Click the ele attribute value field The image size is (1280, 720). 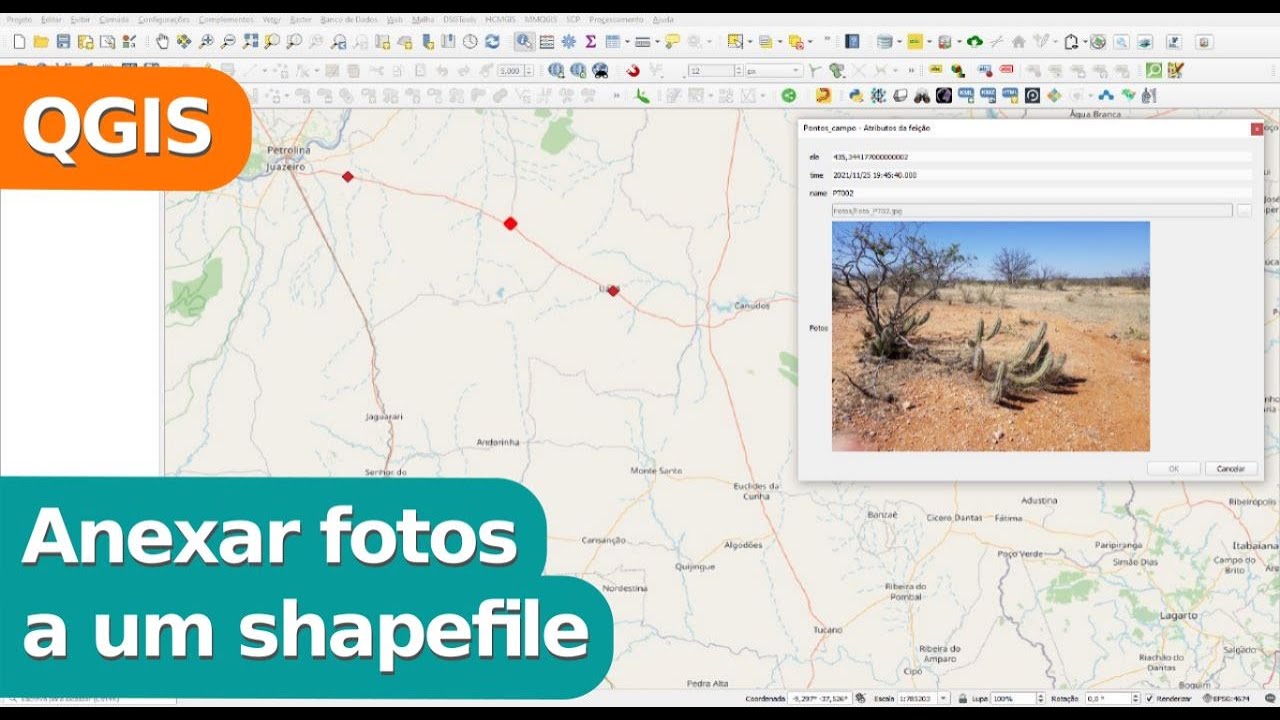coord(1041,157)
